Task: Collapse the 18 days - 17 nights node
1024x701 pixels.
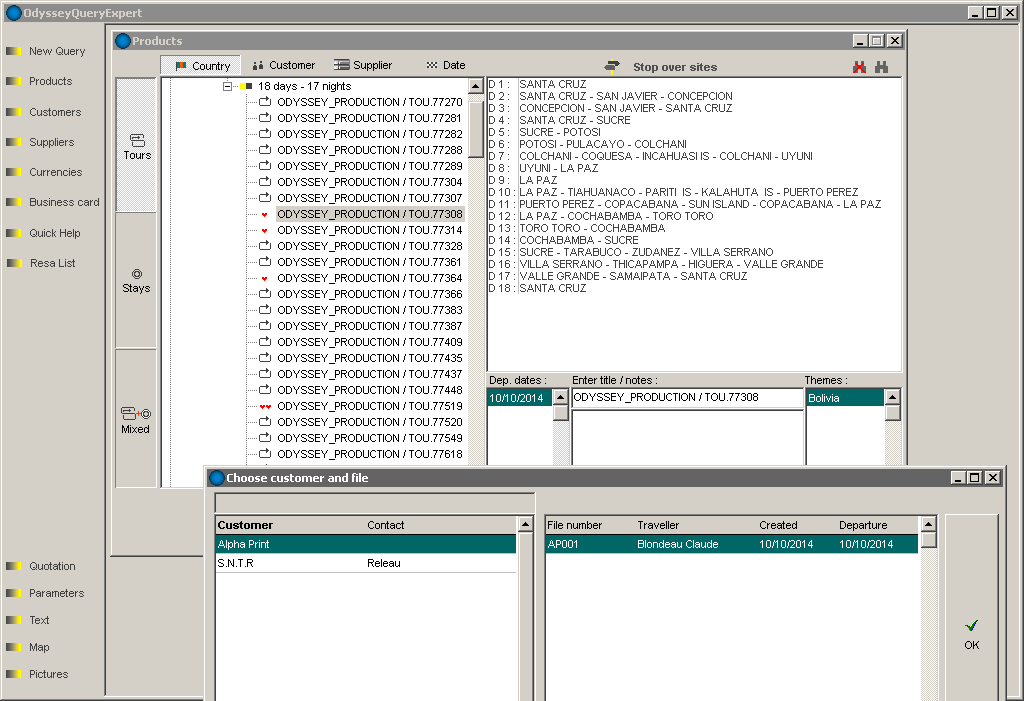Action: [x=228, y=87]
